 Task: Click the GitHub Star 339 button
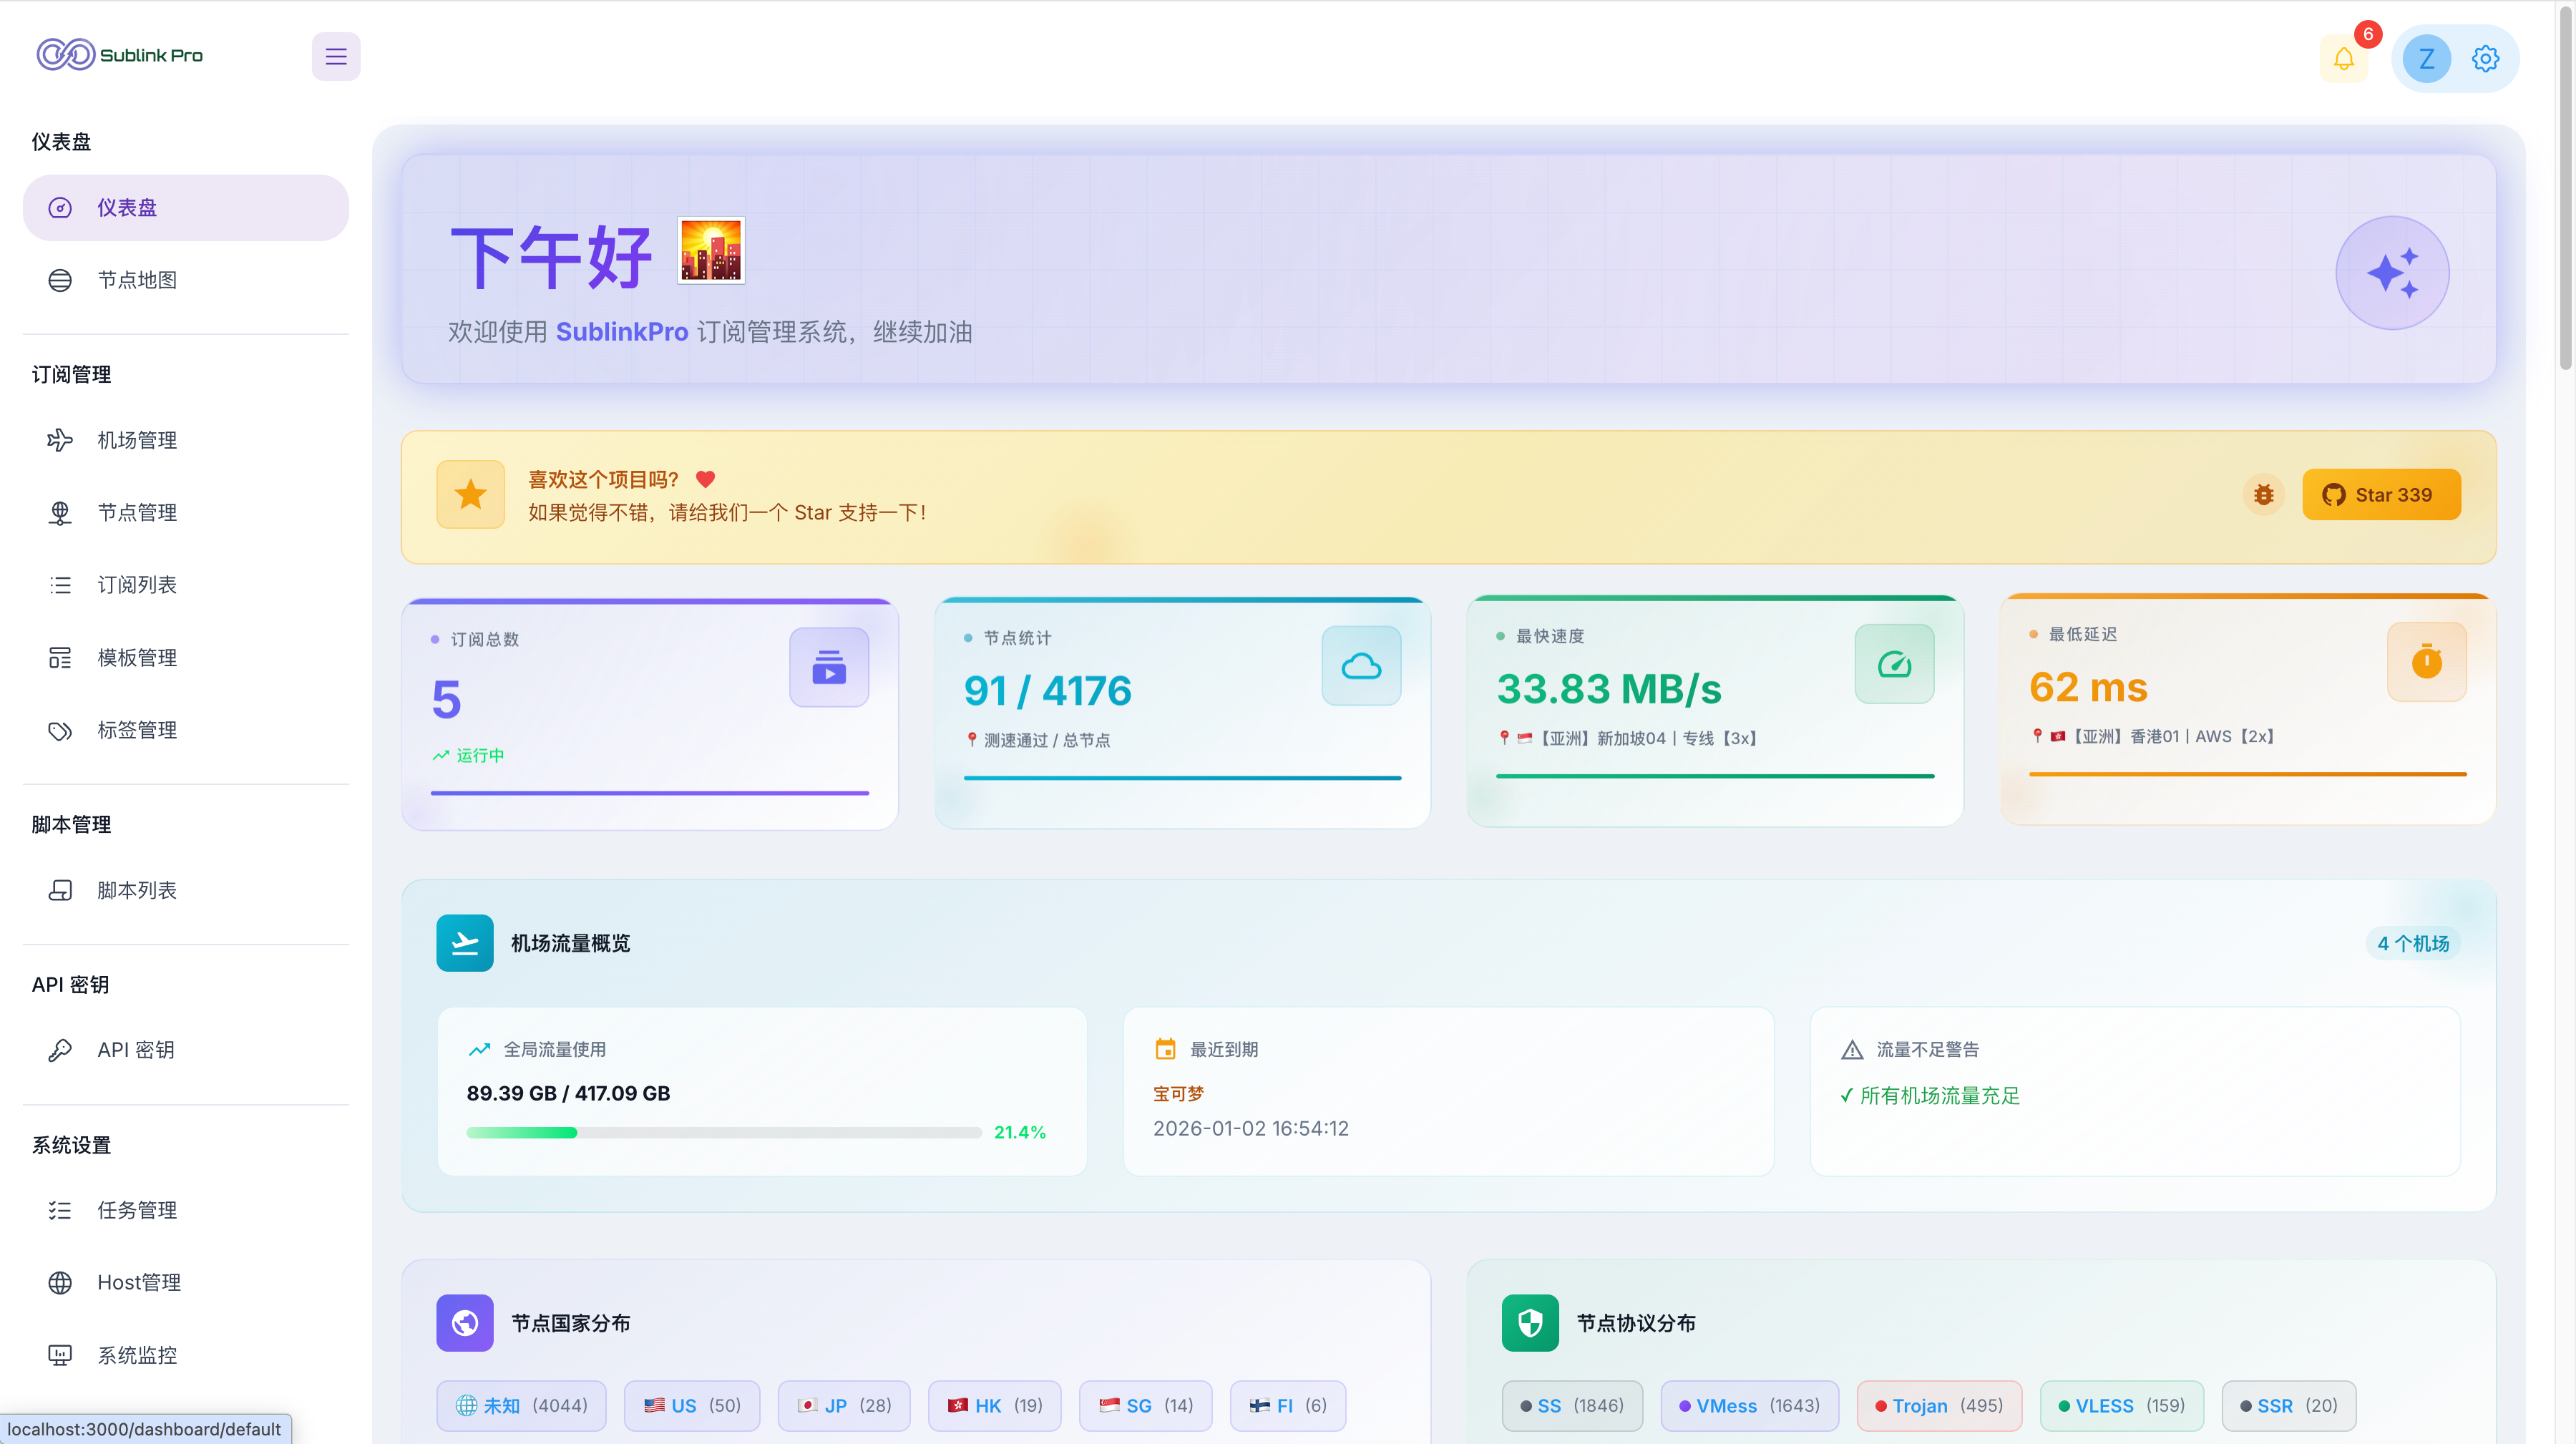click(2381, 495)
